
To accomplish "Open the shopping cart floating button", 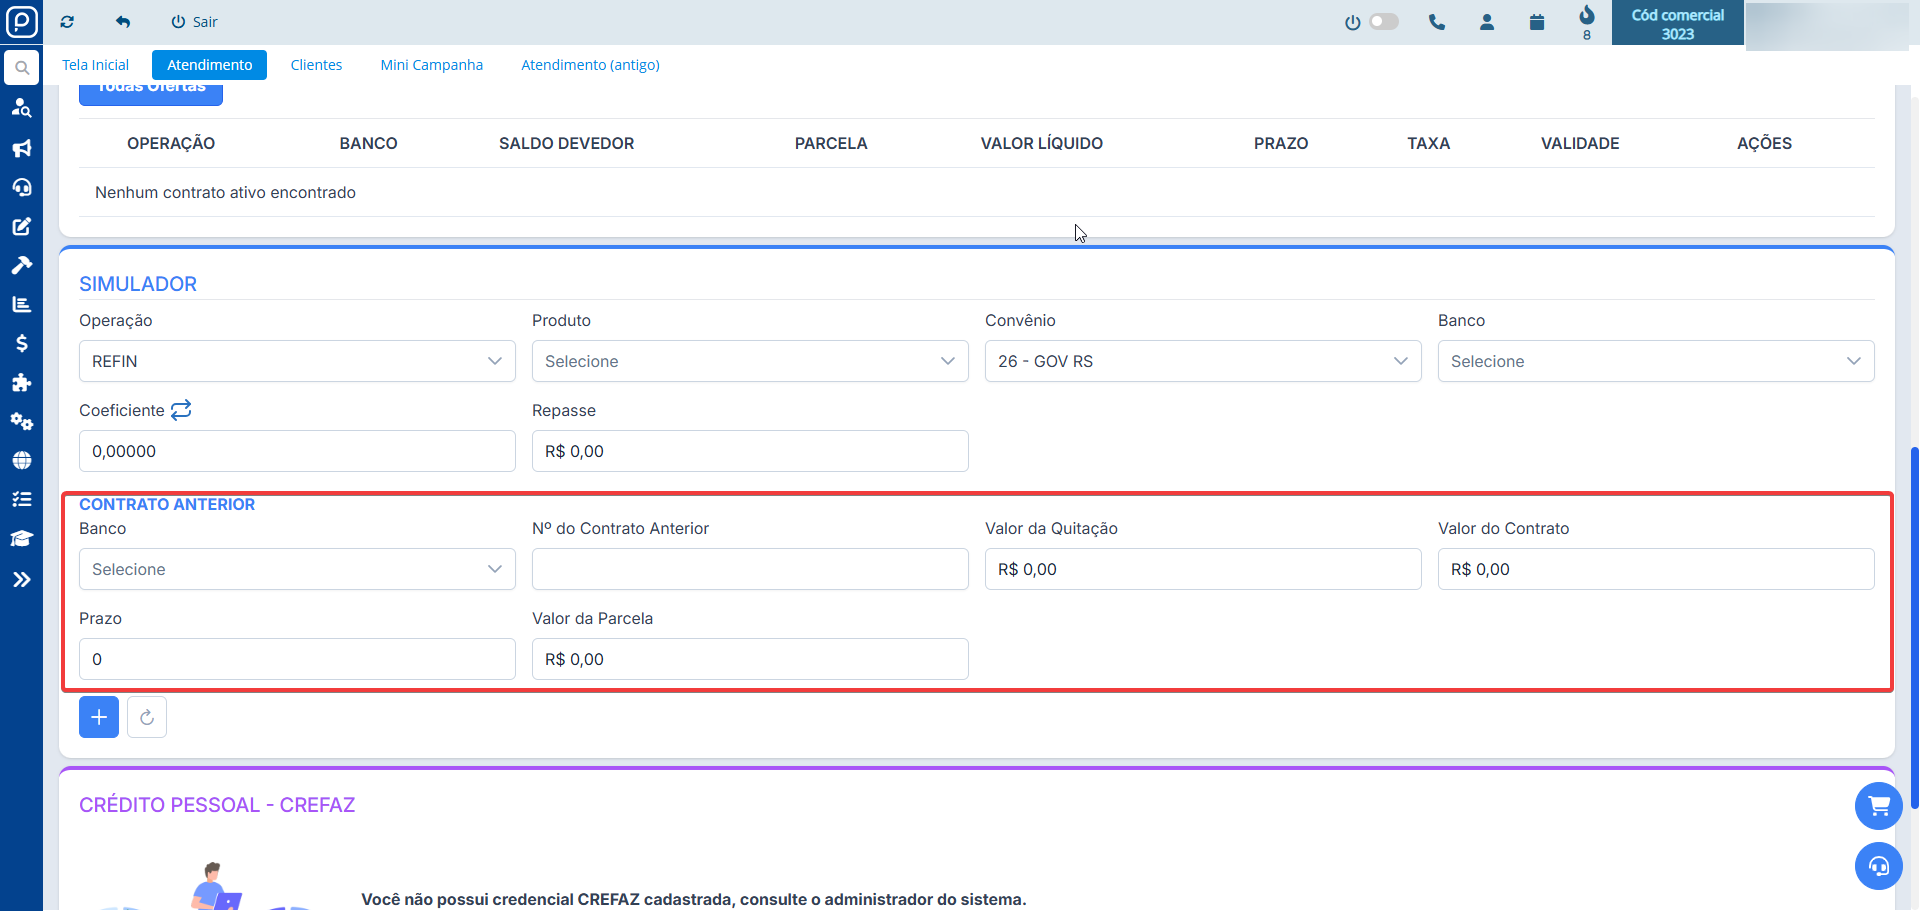I will click(x=1878, y=806).
